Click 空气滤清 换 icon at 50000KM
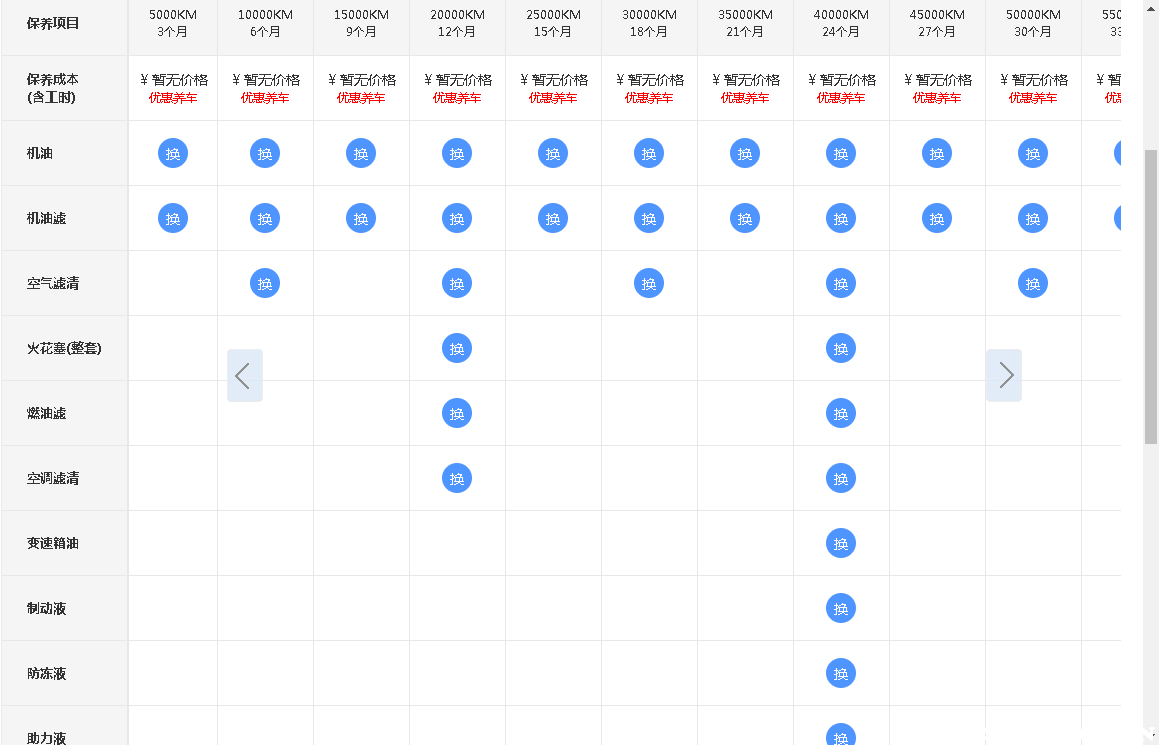 [1033, 283]
